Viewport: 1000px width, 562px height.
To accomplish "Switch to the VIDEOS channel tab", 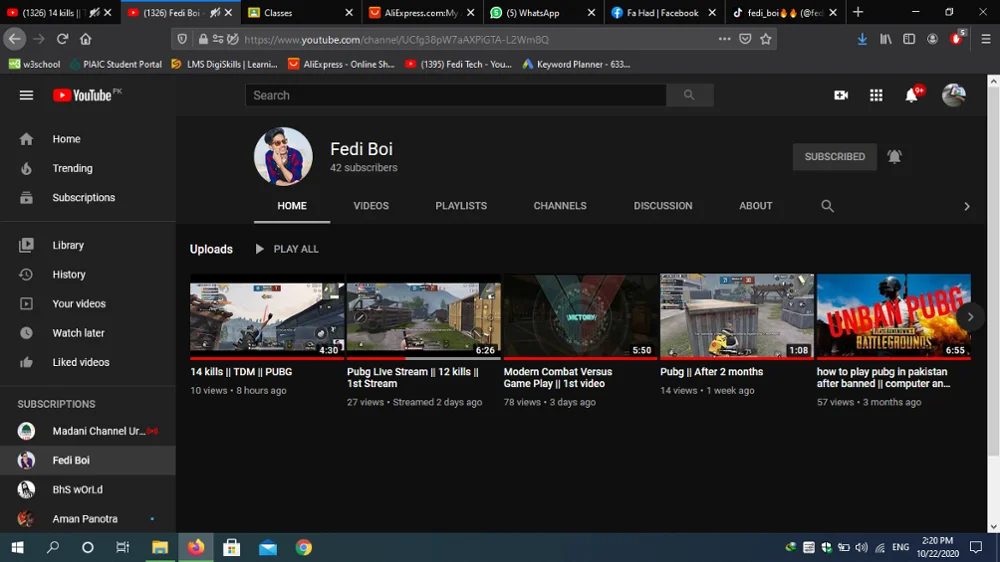I will 371,206.
